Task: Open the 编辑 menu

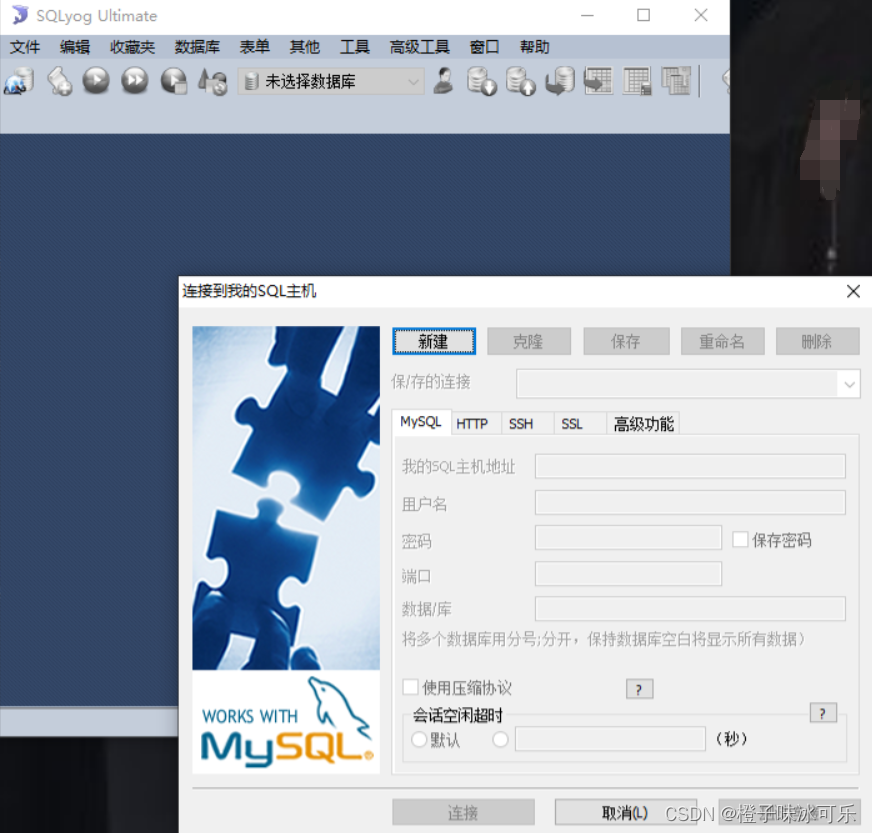Action: 75,47
